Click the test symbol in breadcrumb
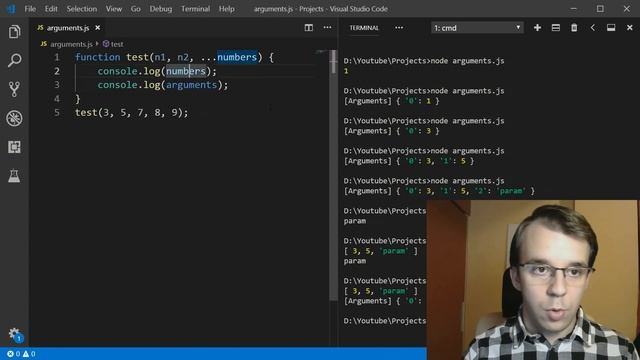 pyautogui.click(x=117, y=44)
